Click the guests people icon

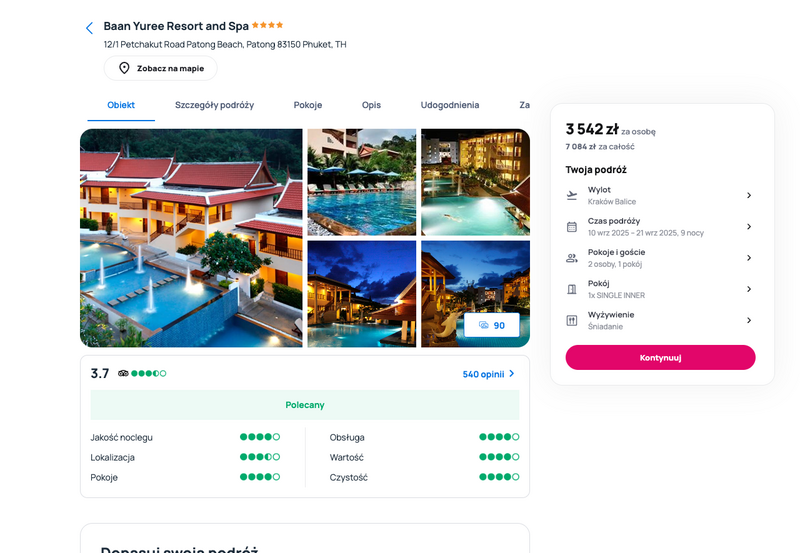click(x=572, y=258)
